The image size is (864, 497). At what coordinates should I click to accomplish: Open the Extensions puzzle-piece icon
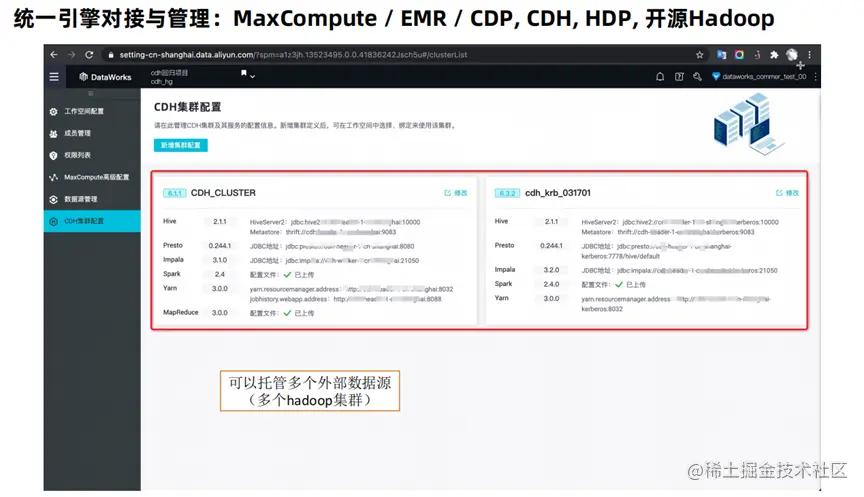click(774, 55)
